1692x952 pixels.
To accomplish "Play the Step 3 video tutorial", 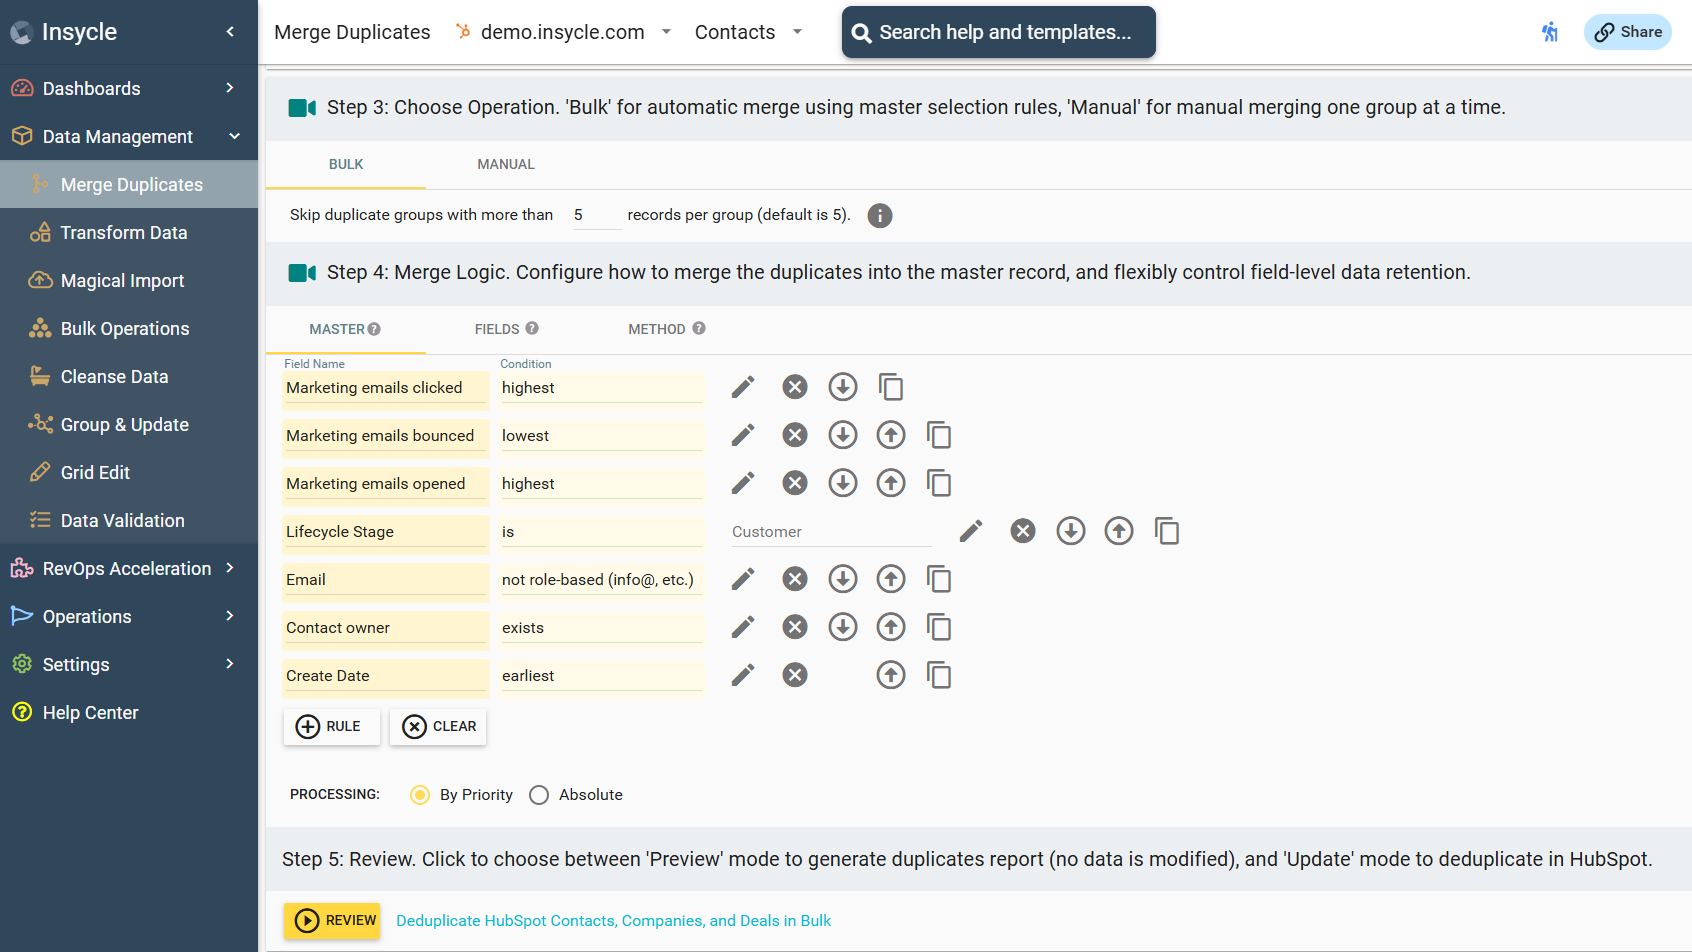I will (x=302, y=108).
